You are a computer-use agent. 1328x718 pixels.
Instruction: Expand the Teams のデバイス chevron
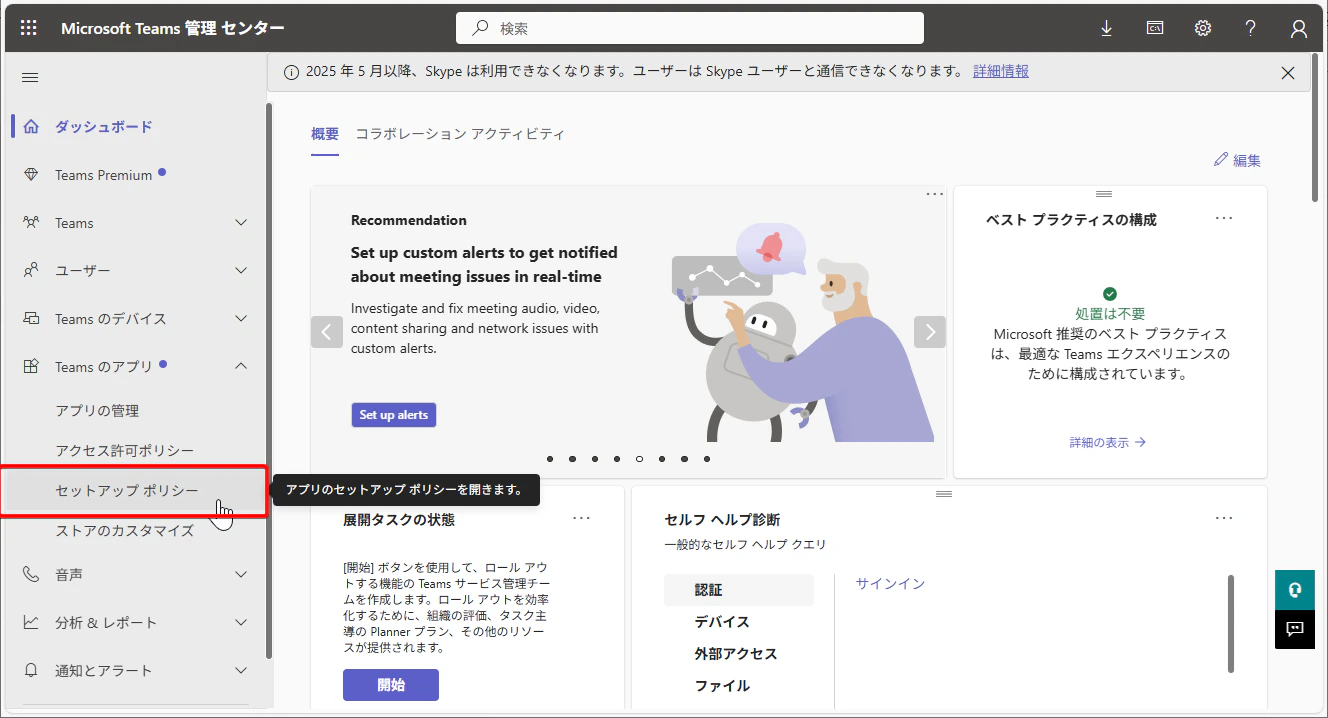pyautogui.click(x=241, y=318)
